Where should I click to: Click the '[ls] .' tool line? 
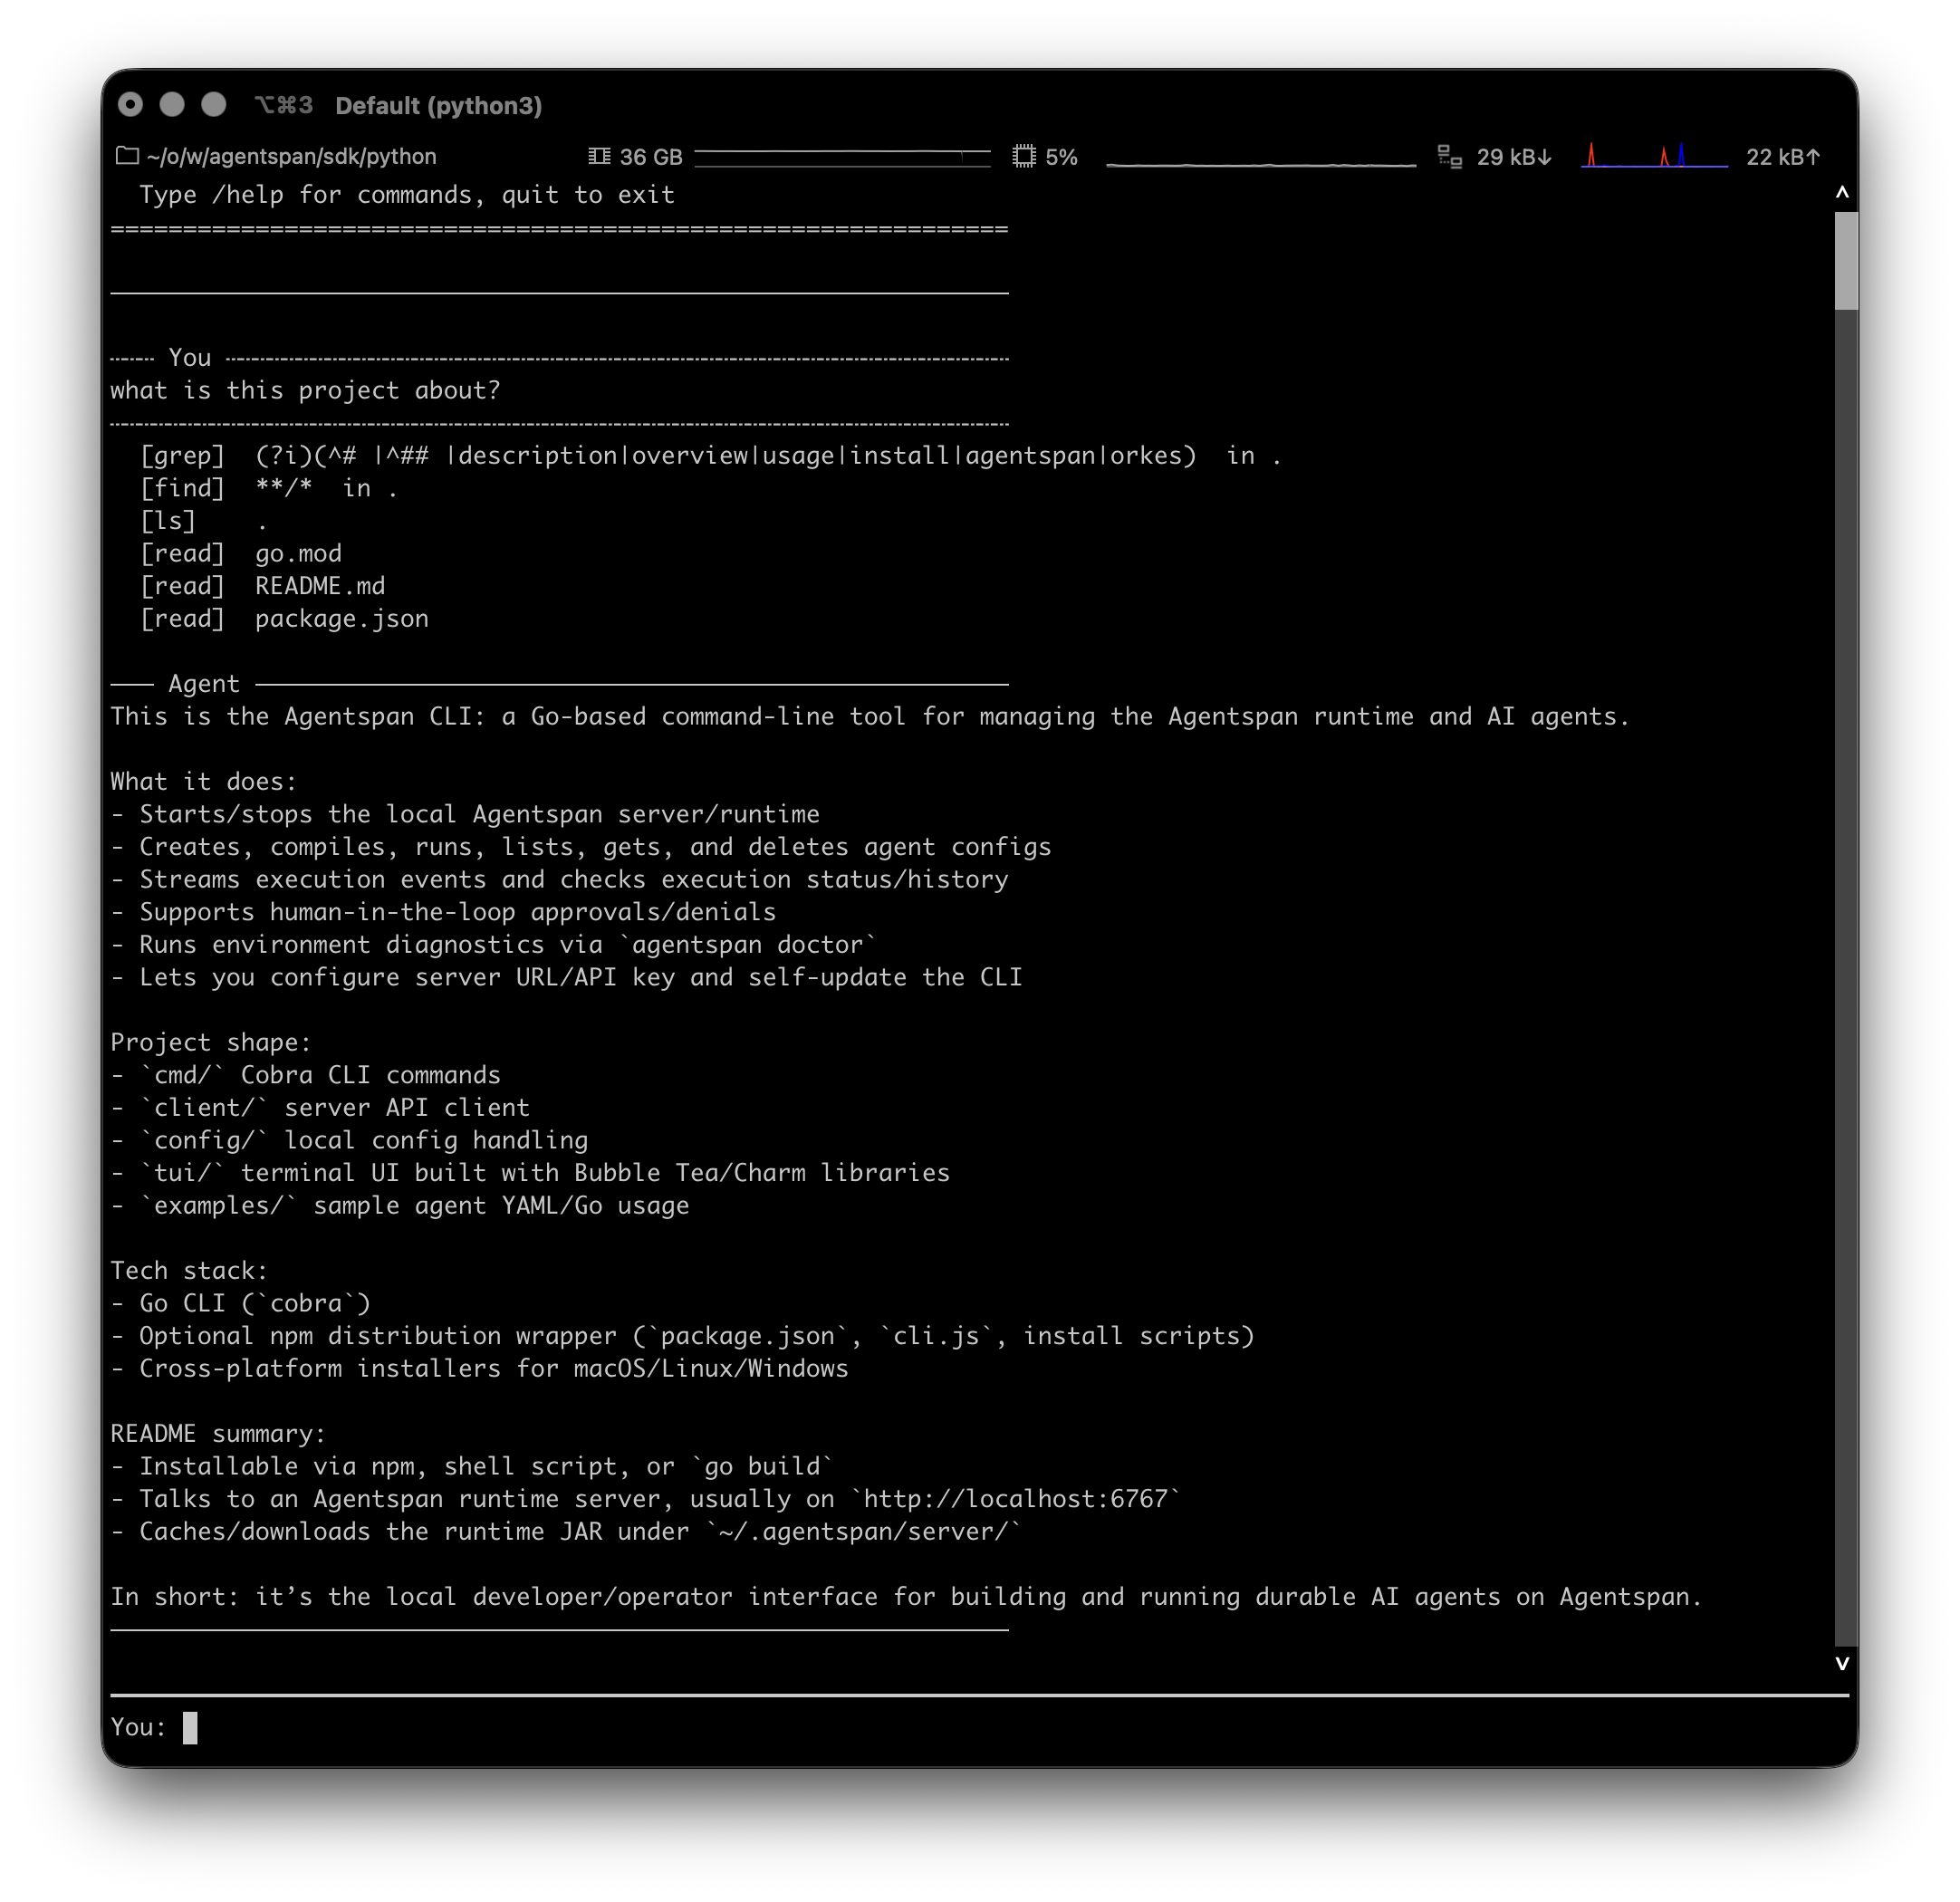pyautogui.click(x=204, y=521)
